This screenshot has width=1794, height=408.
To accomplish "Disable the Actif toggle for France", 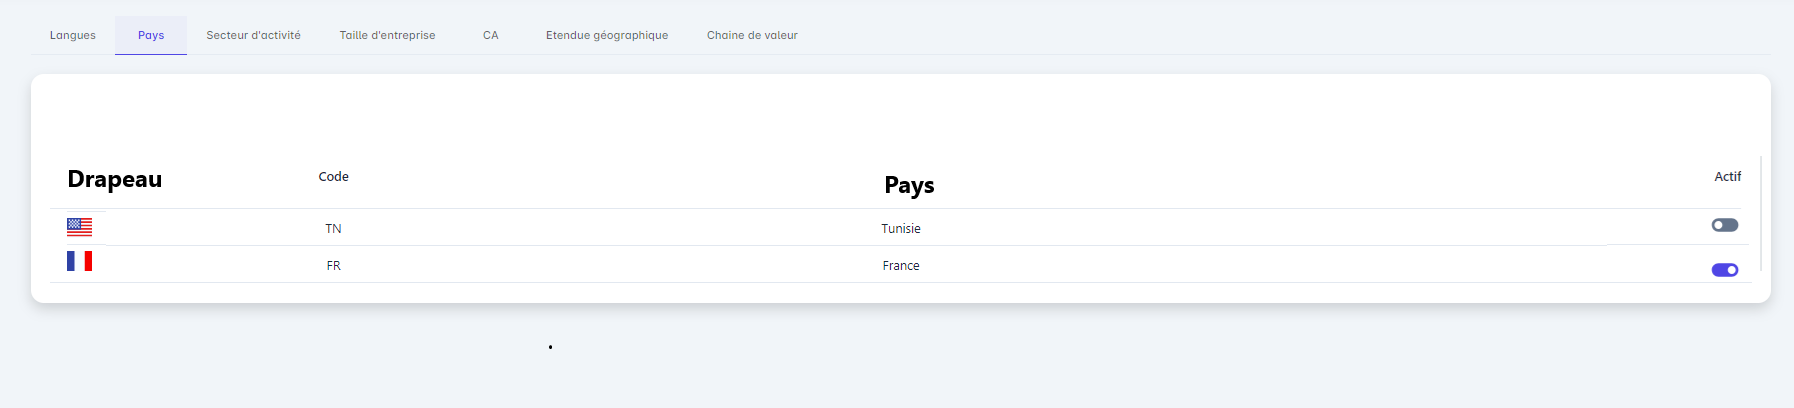I will click(1724, 270).
